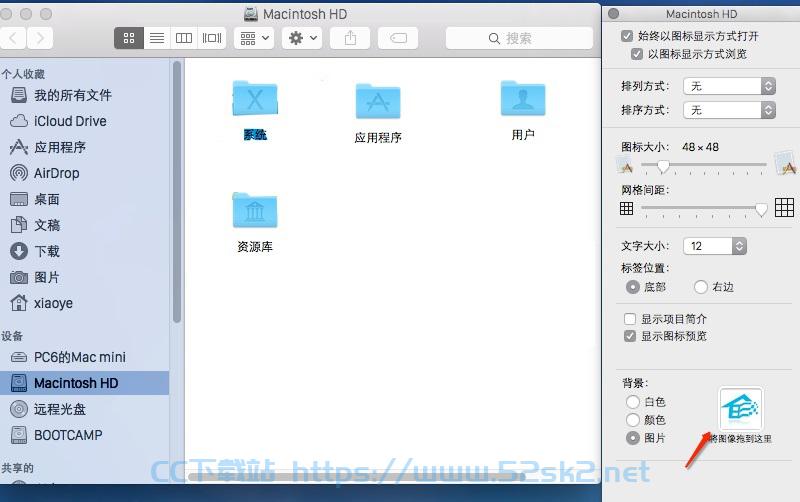800x502 pixels.
Task: Toggle 显示图标预览 checkbox
Action: (630, 336)
